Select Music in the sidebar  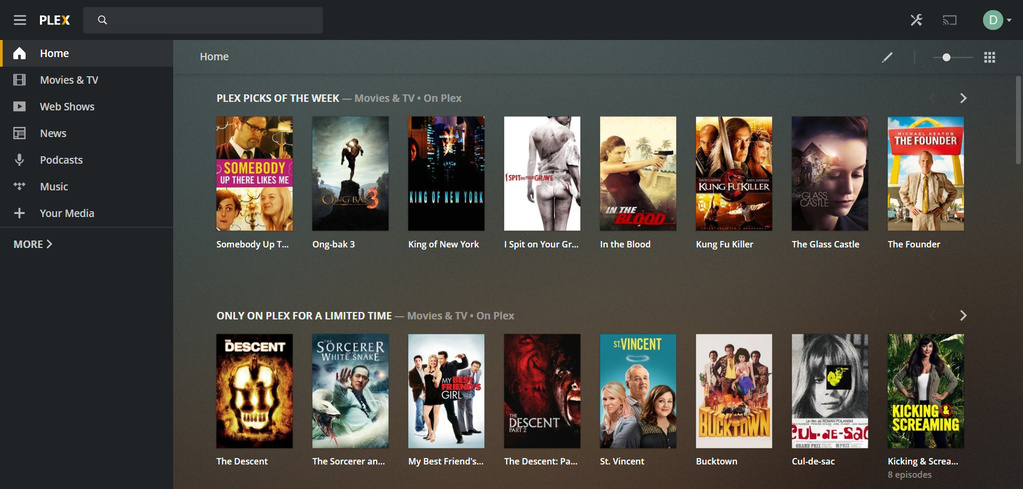(x=87, y=186)
